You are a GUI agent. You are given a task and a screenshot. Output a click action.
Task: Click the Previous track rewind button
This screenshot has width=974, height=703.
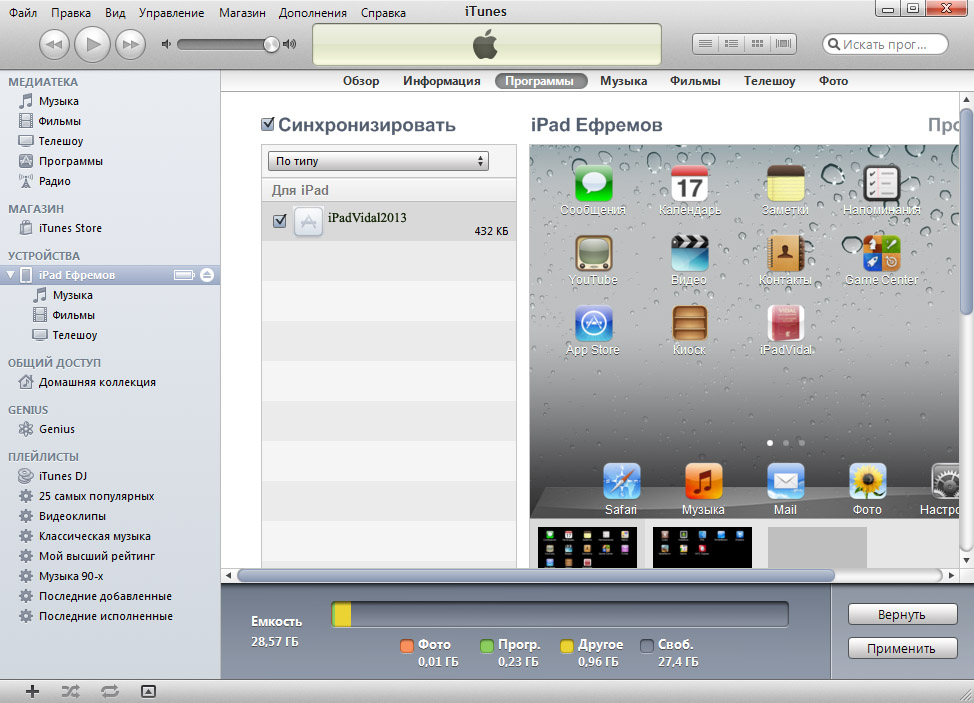click(x=55, y=45)
